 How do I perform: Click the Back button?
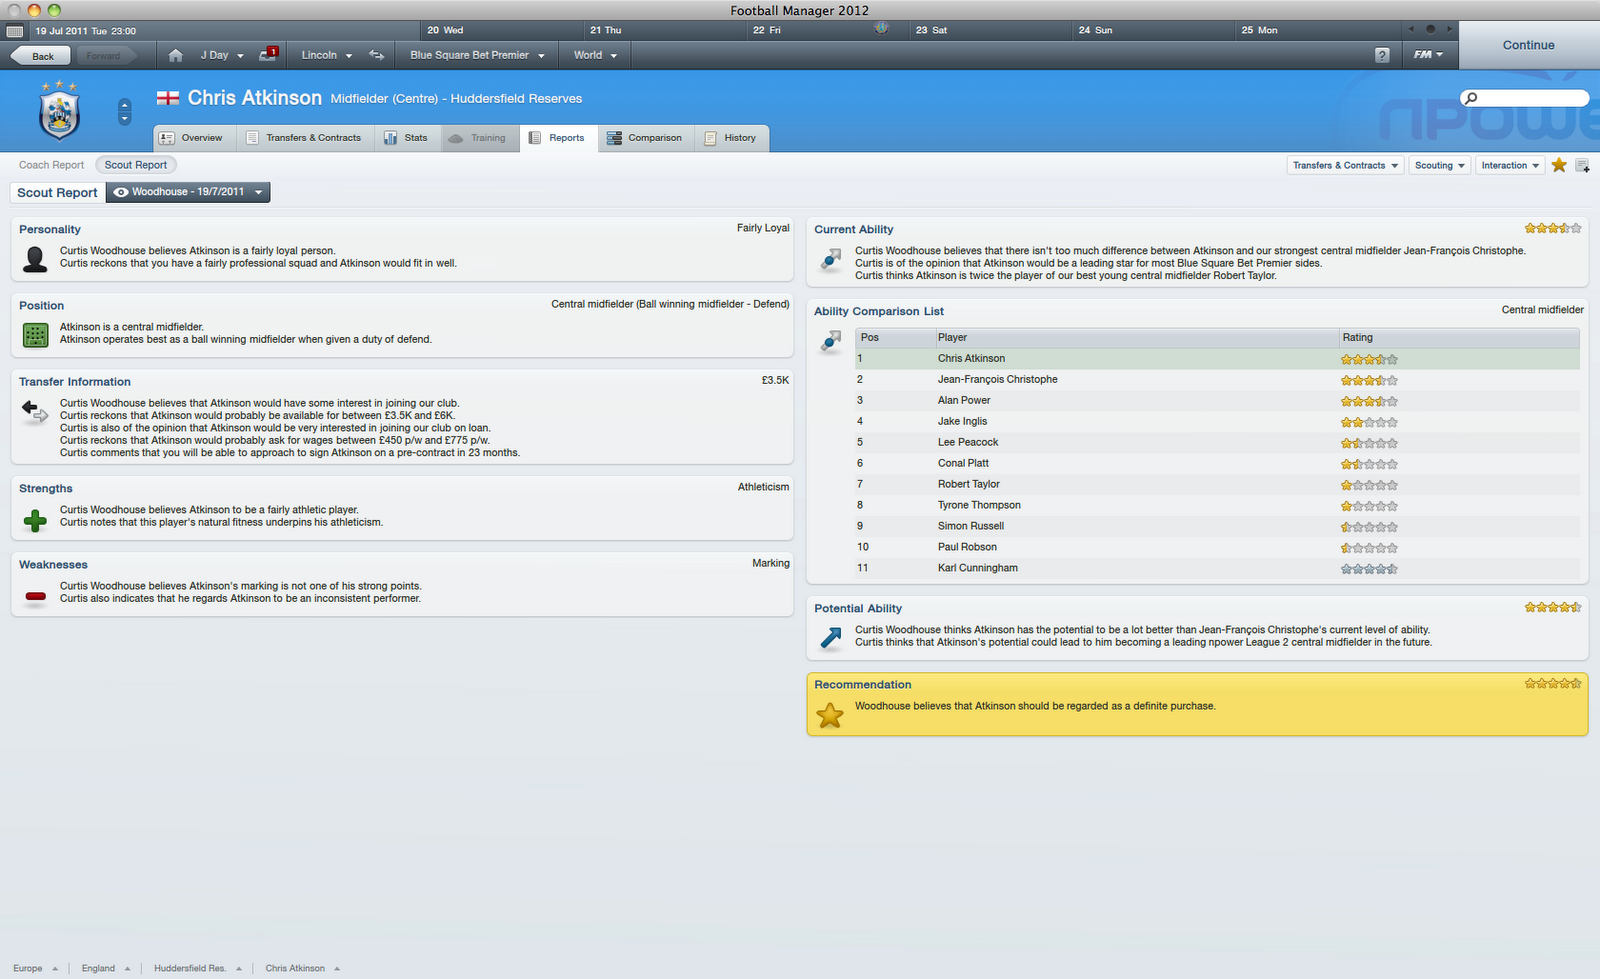40,56
